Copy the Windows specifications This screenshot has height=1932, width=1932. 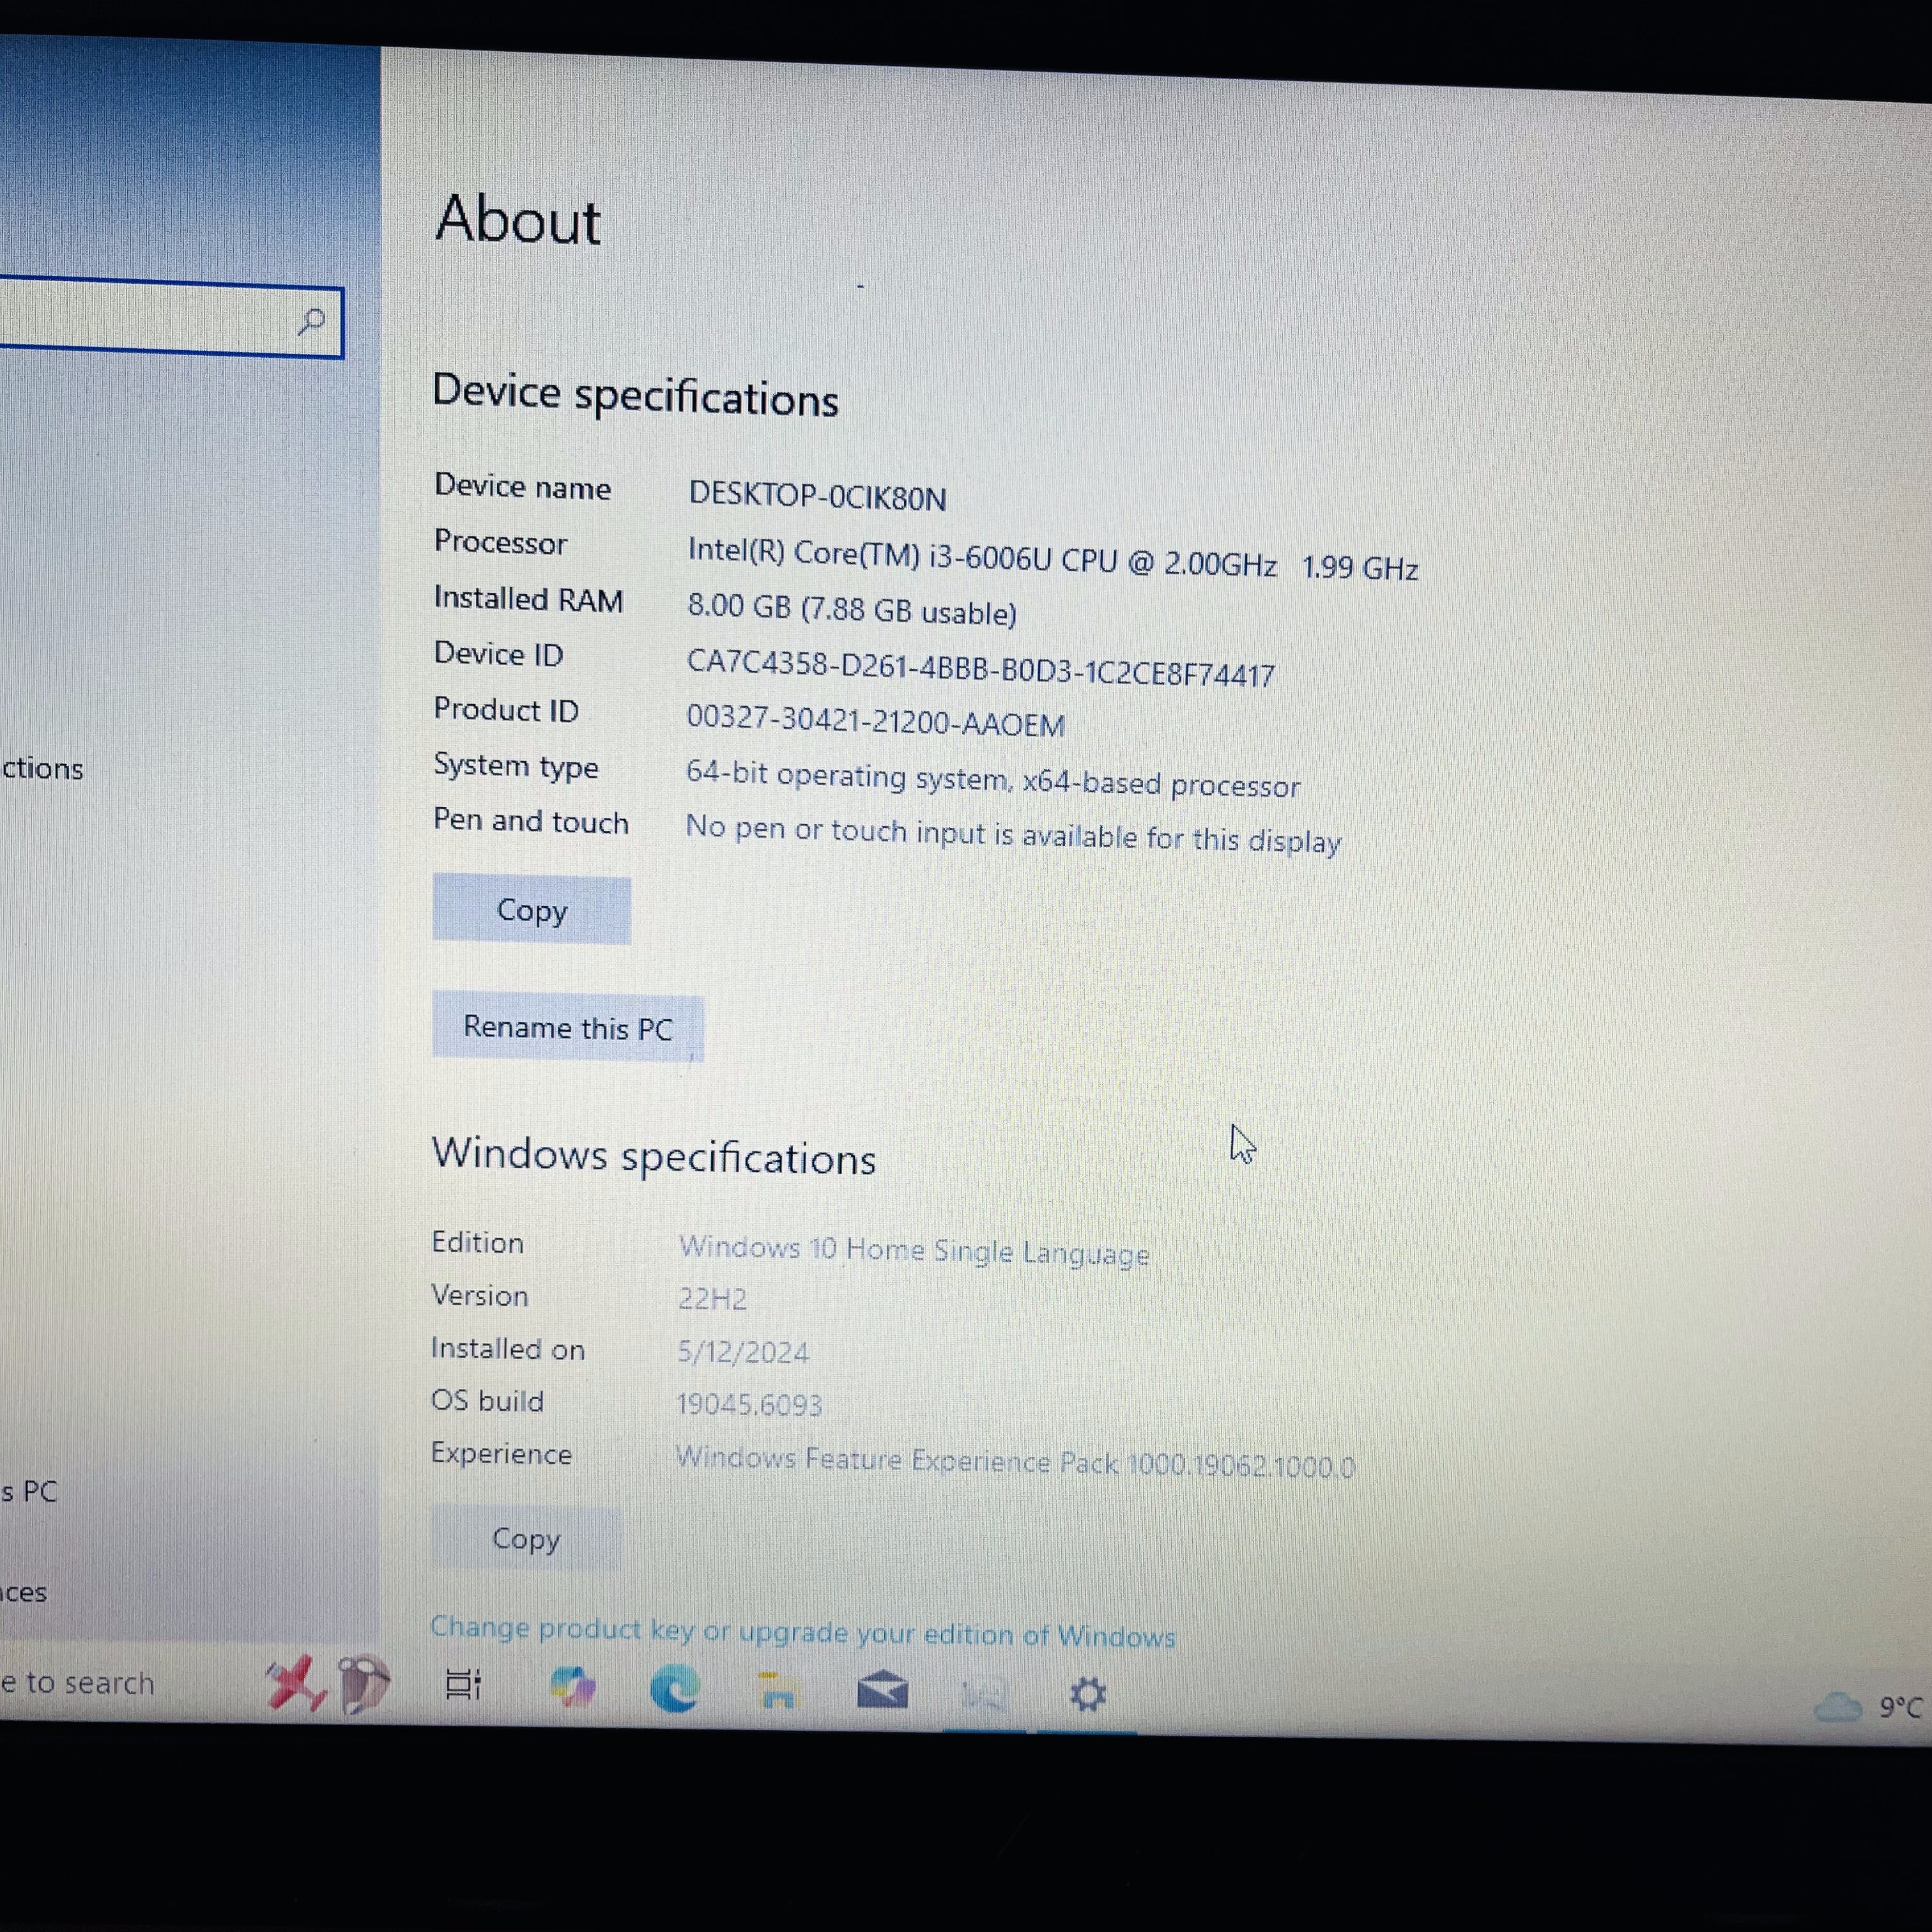[x=525, y=1538]
